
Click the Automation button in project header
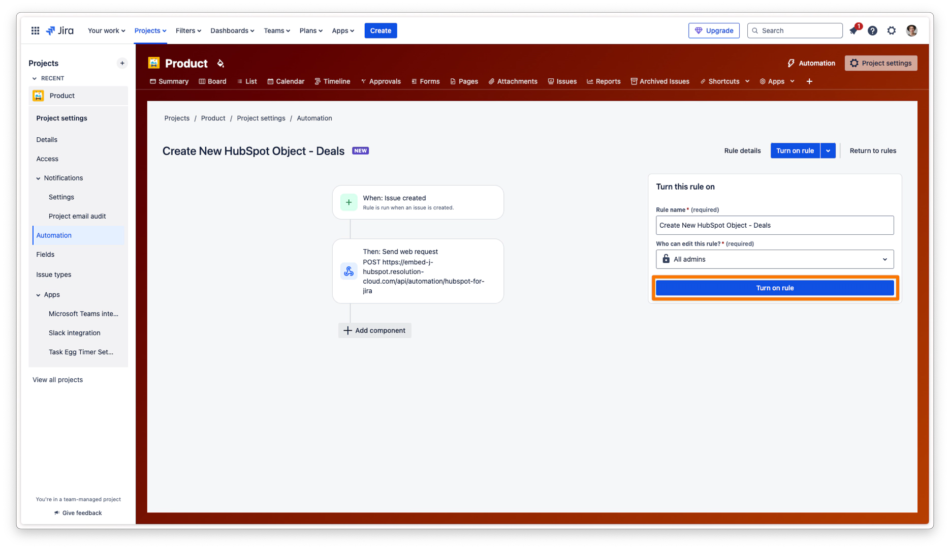click(811, 63)
